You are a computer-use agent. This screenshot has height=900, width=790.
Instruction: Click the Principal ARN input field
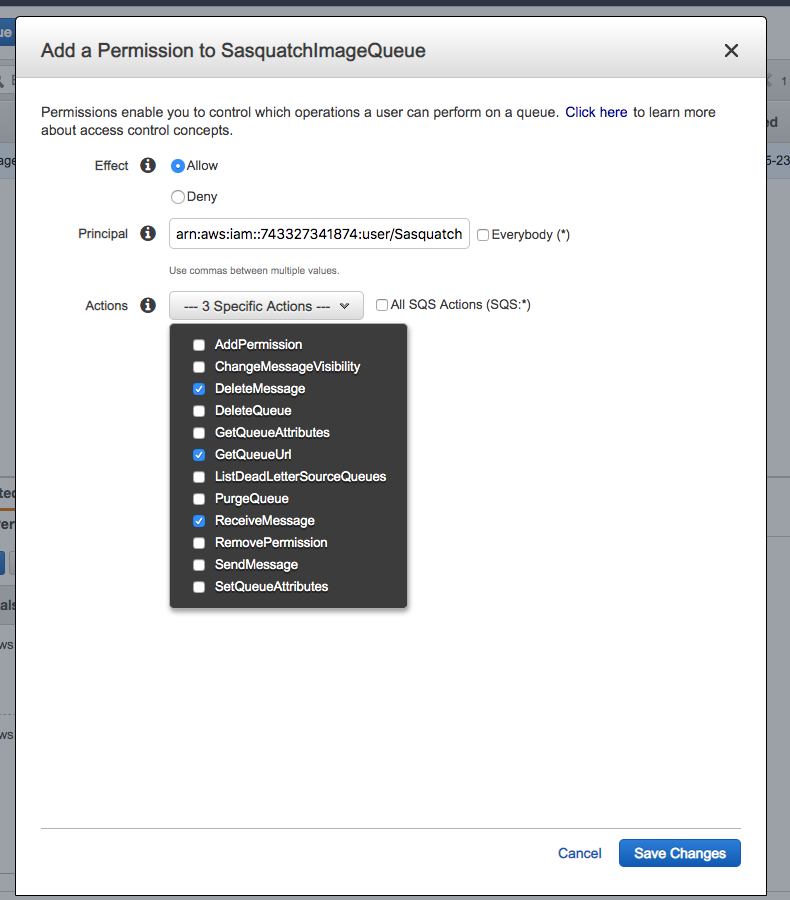319,234
